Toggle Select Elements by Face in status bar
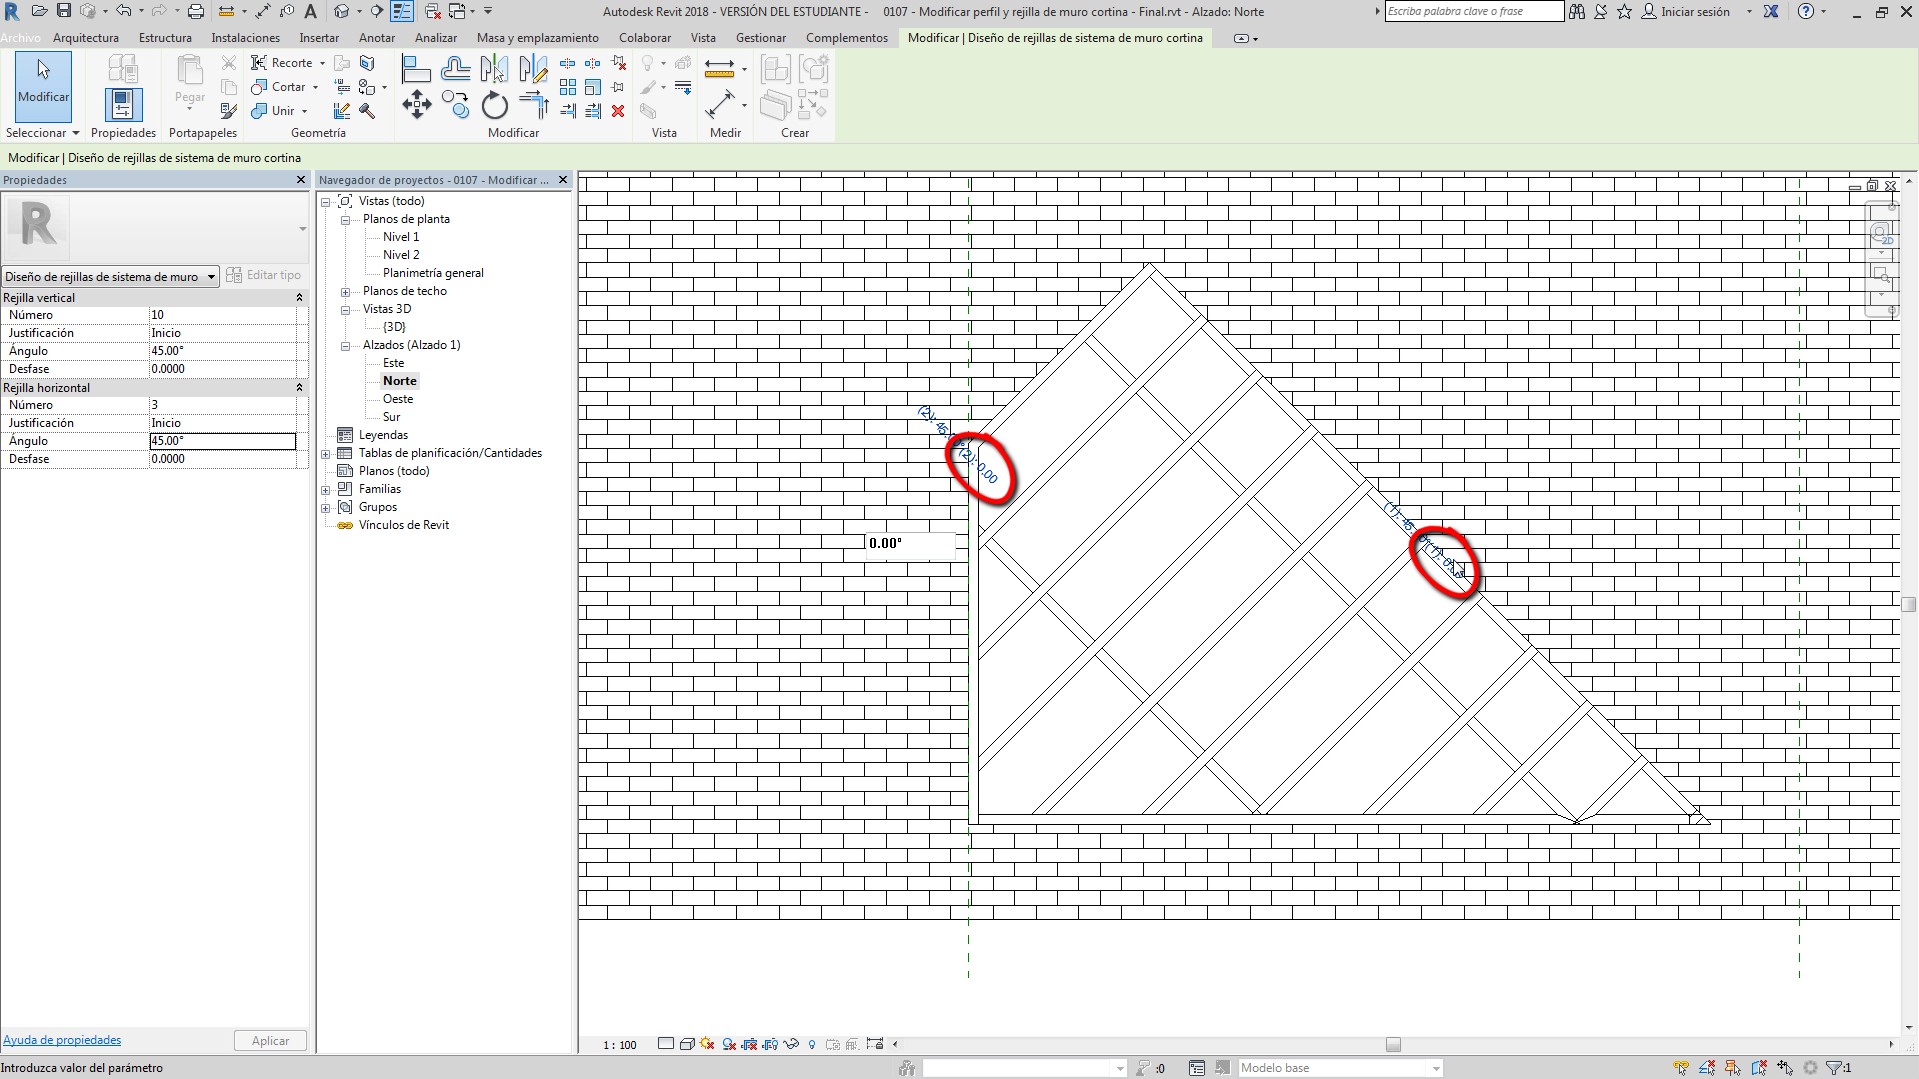 [1759, 1068]
